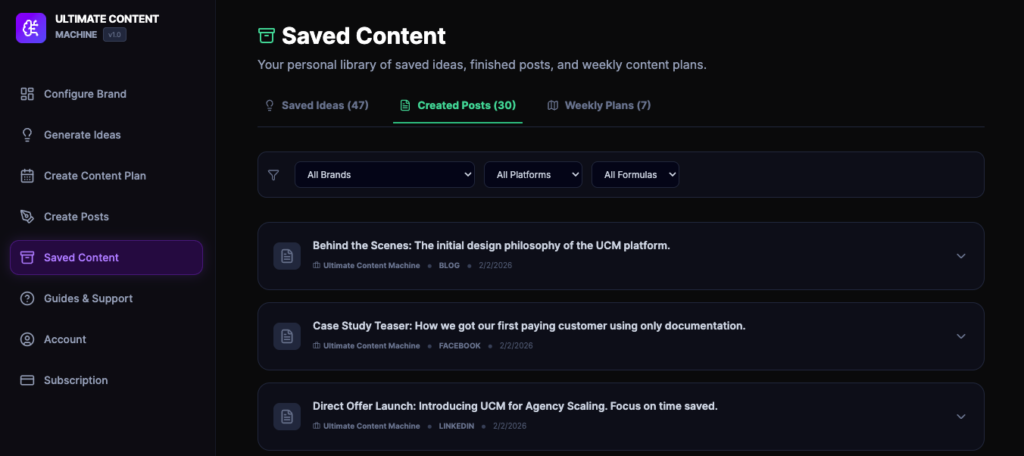Click the Create Content Plan calendar icon
This screenshot has height=456, width=1024.
tap(27, 176)
